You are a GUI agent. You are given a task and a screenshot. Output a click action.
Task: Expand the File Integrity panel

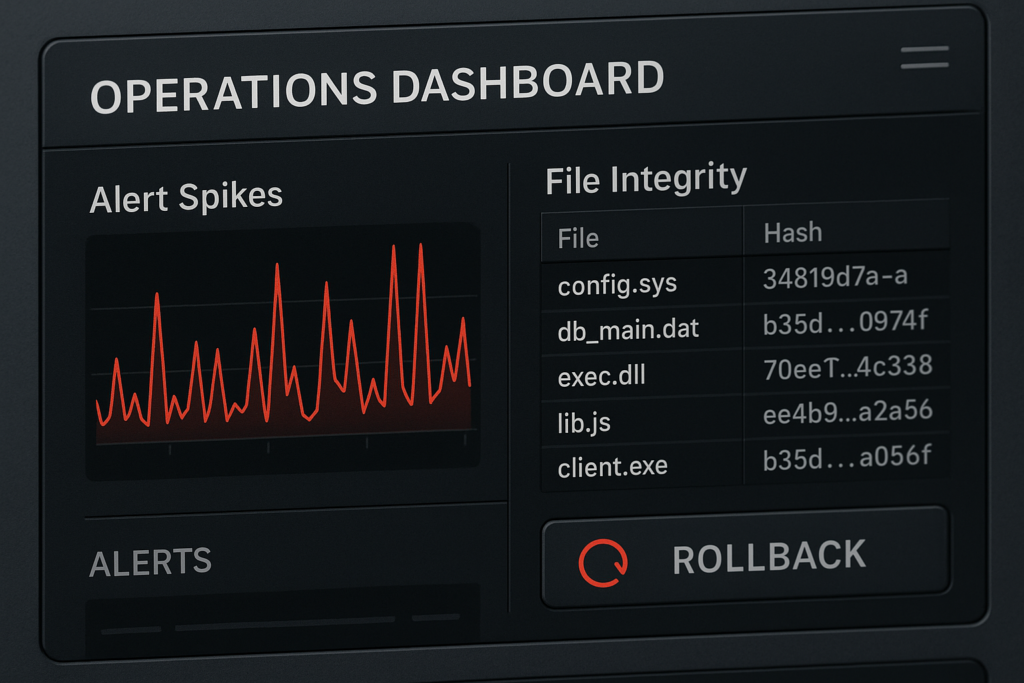pos(644,177)
